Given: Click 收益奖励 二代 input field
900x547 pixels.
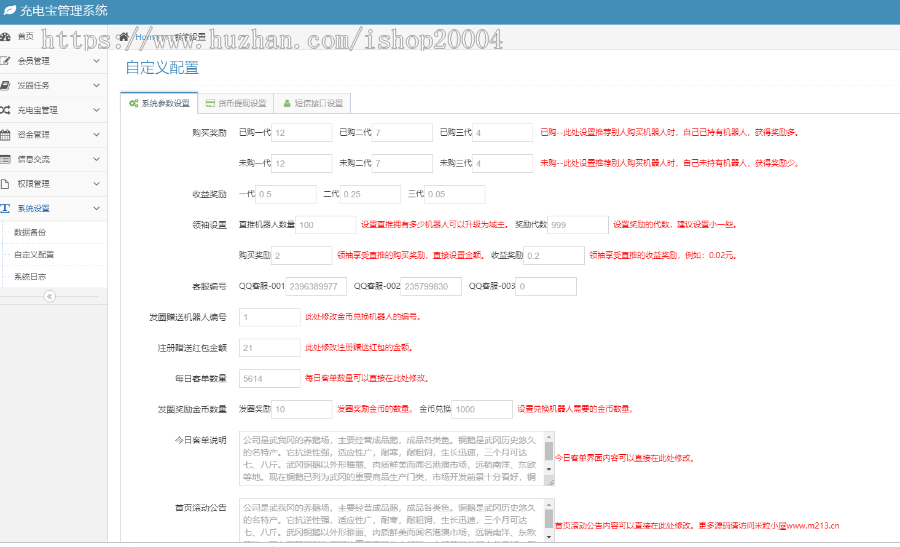Looking at the screenshot, I should pos(370,194).
